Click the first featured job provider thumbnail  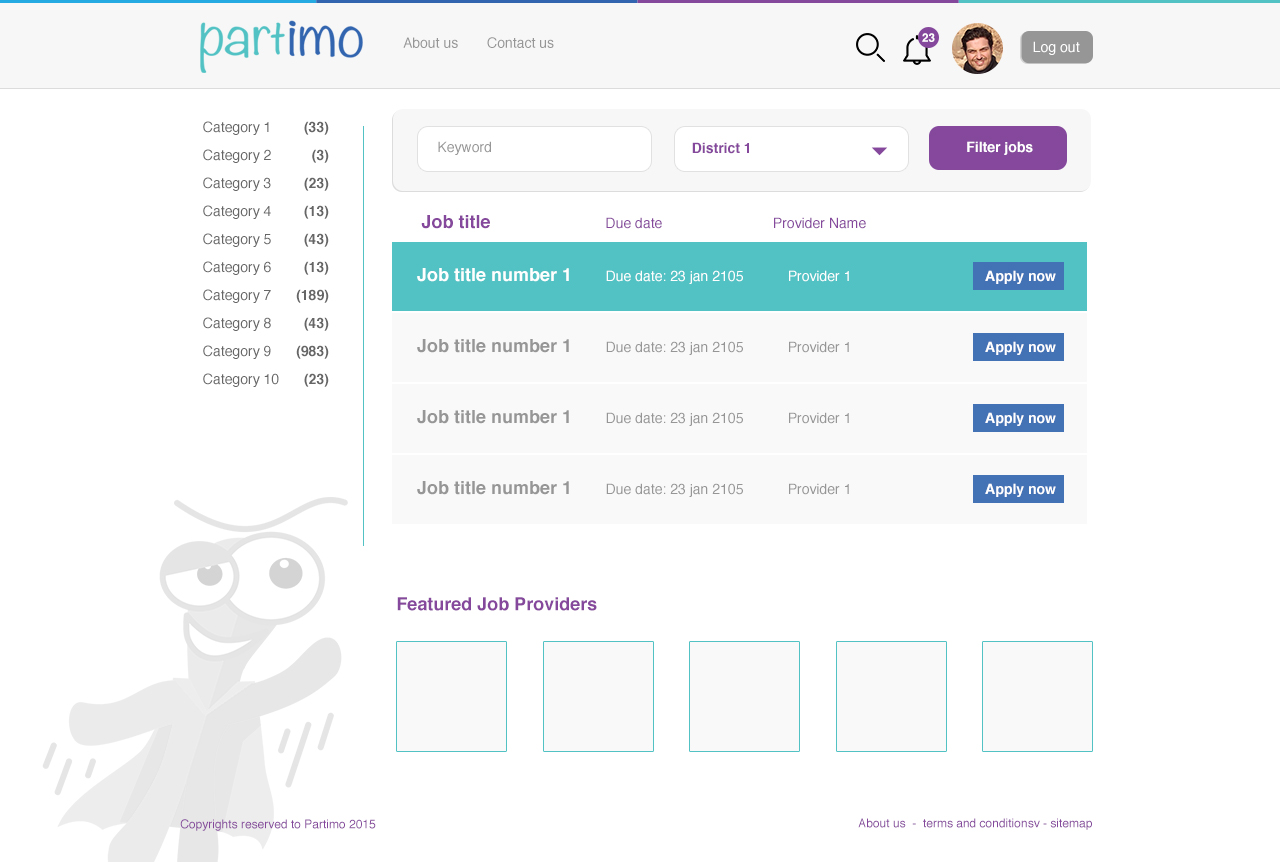coord(451,696)
